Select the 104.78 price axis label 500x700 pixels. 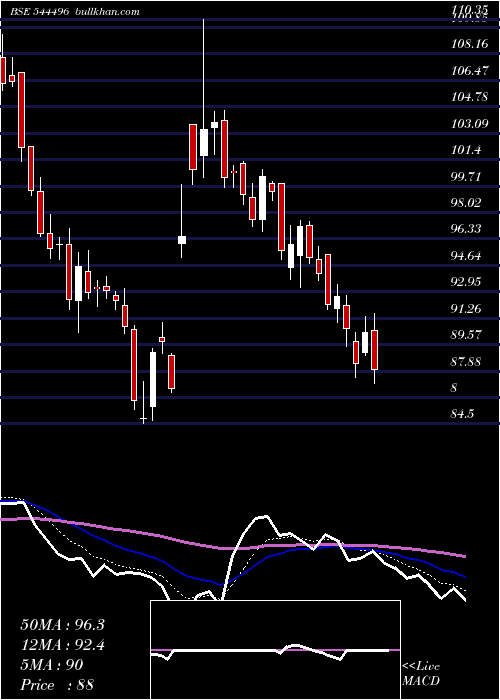(x=469, y=96)
